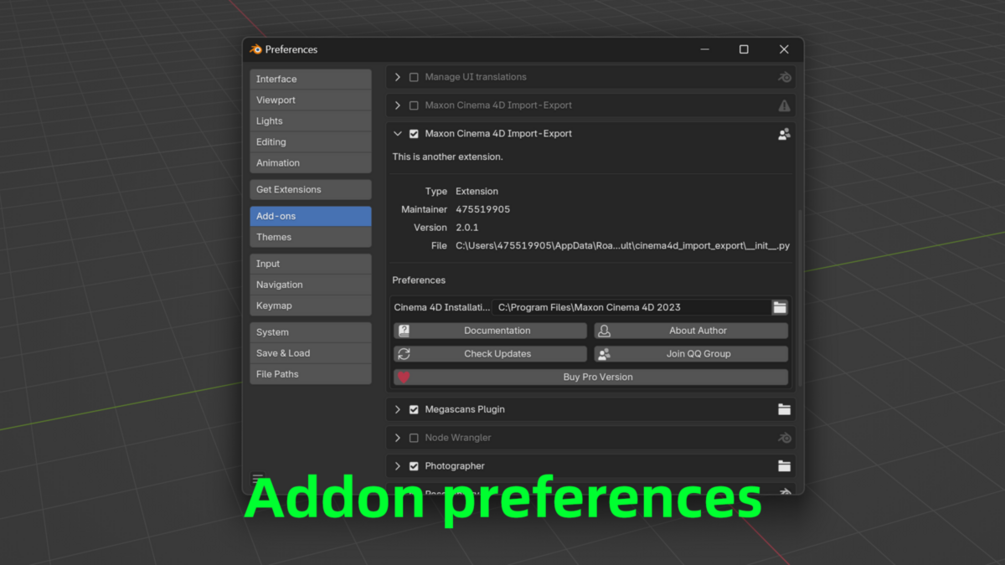Open the Editing preferences tab
This screenshot has width=1005, height=565.
point(310,142)
